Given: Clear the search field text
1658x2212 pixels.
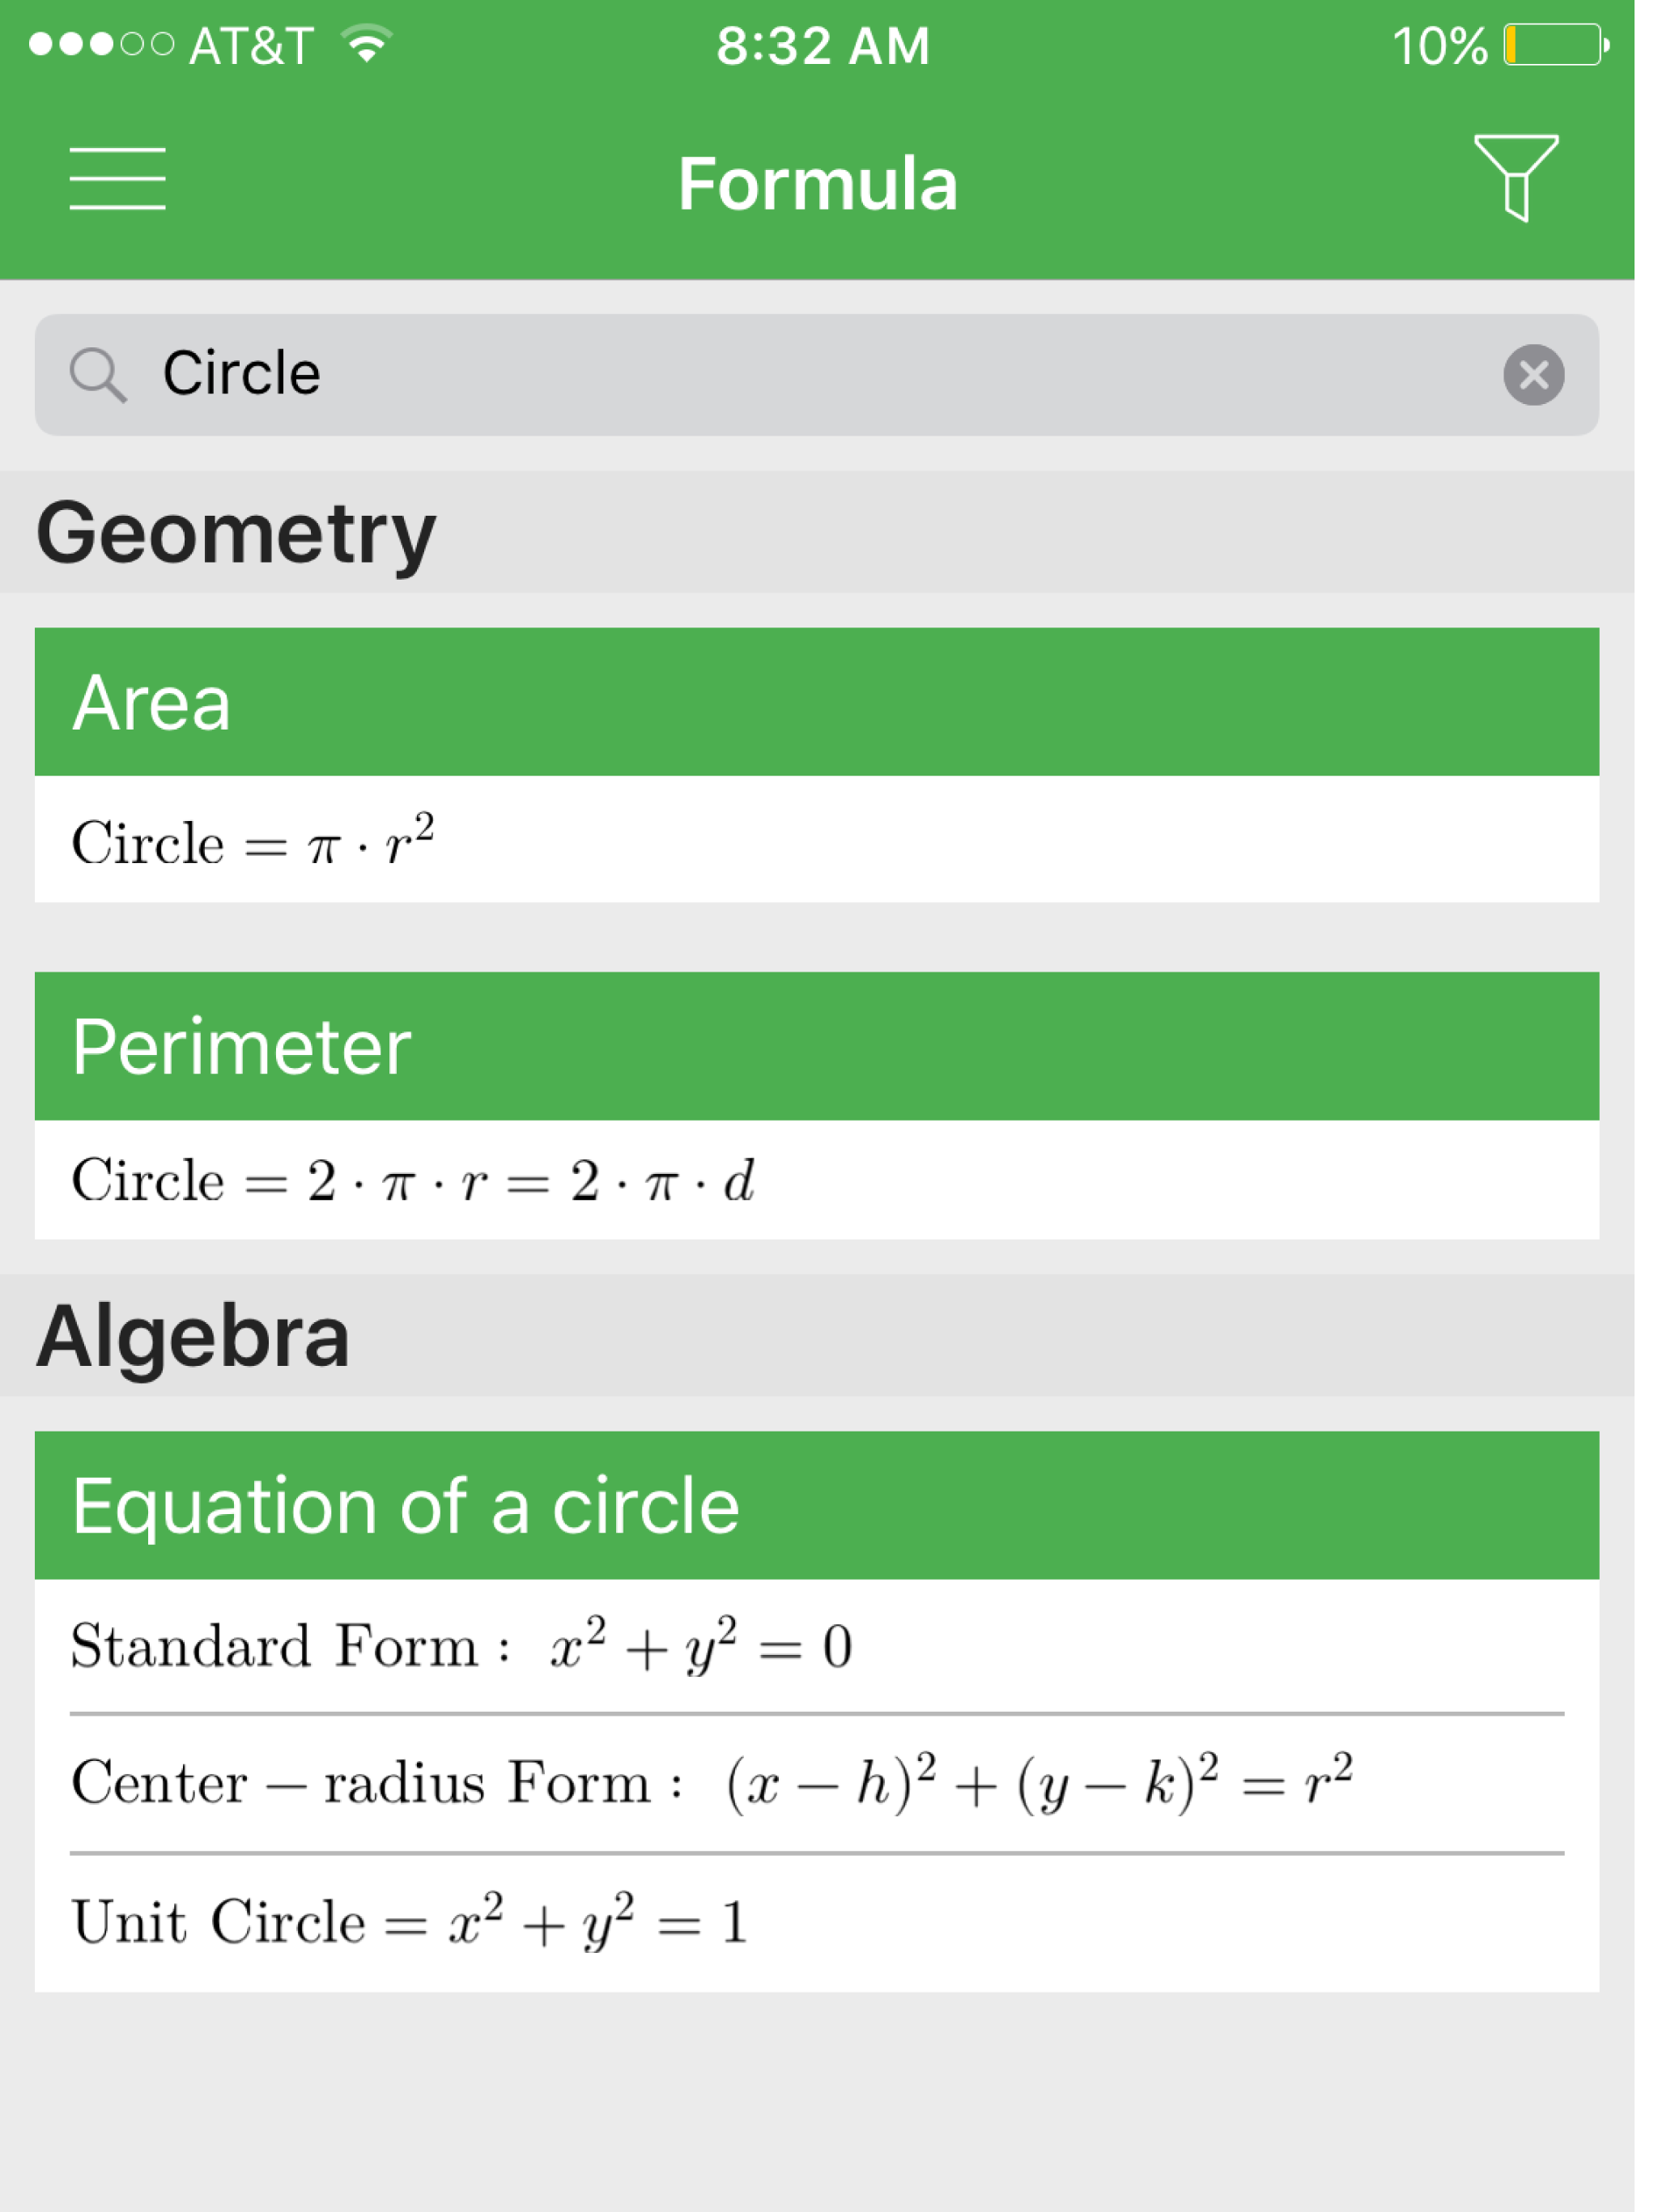Looking at the screenshot, I should coord(1533,375).
